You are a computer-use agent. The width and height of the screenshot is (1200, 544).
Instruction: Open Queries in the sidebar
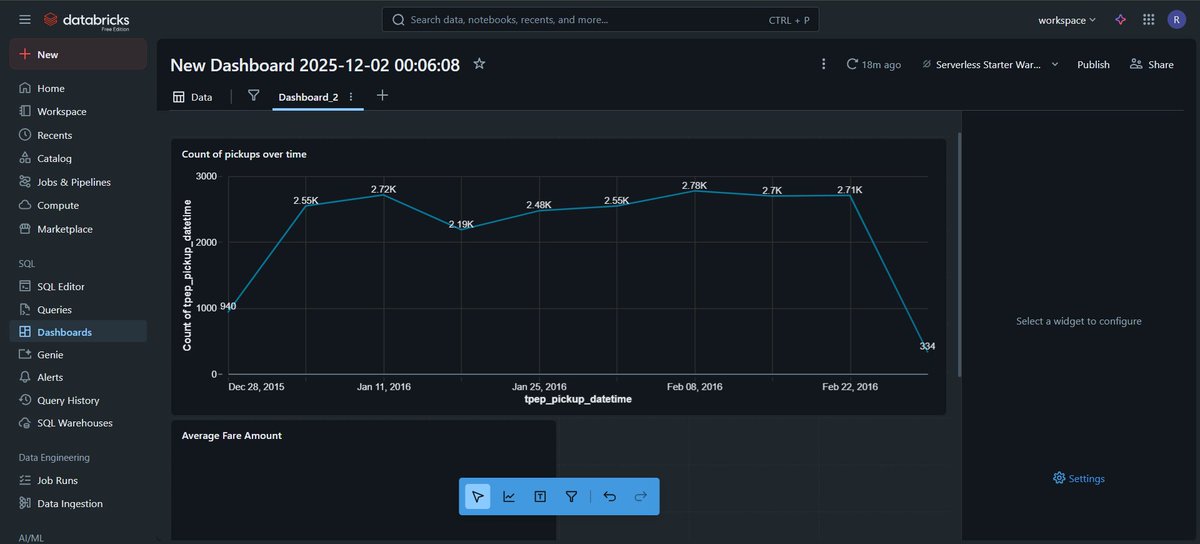coord(78,309)
